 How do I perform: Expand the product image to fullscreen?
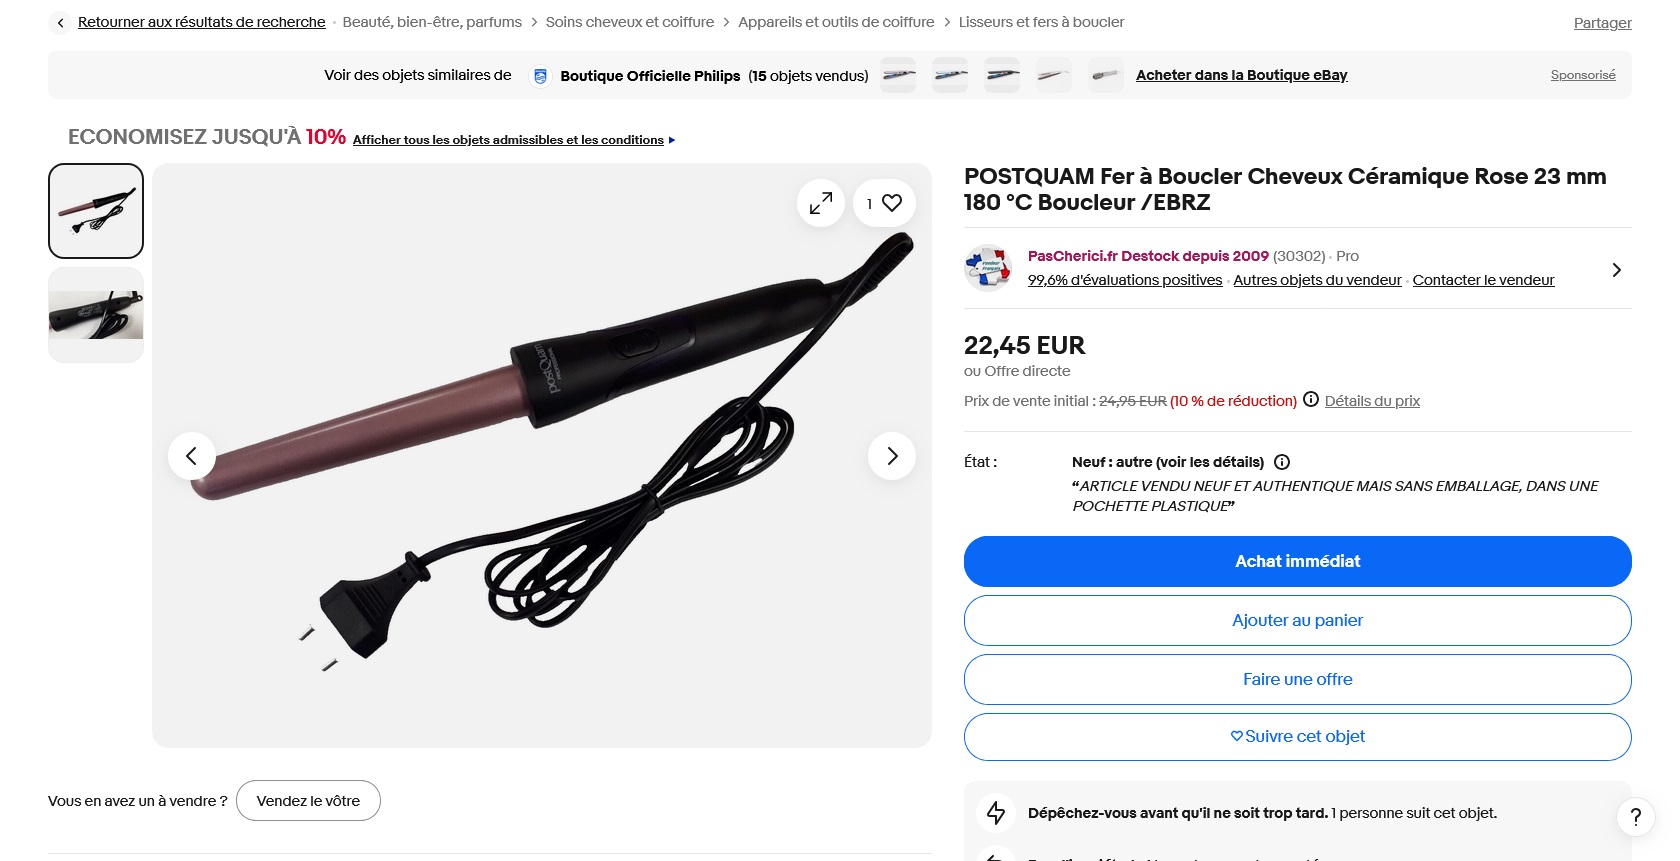[x=821, y=203]
